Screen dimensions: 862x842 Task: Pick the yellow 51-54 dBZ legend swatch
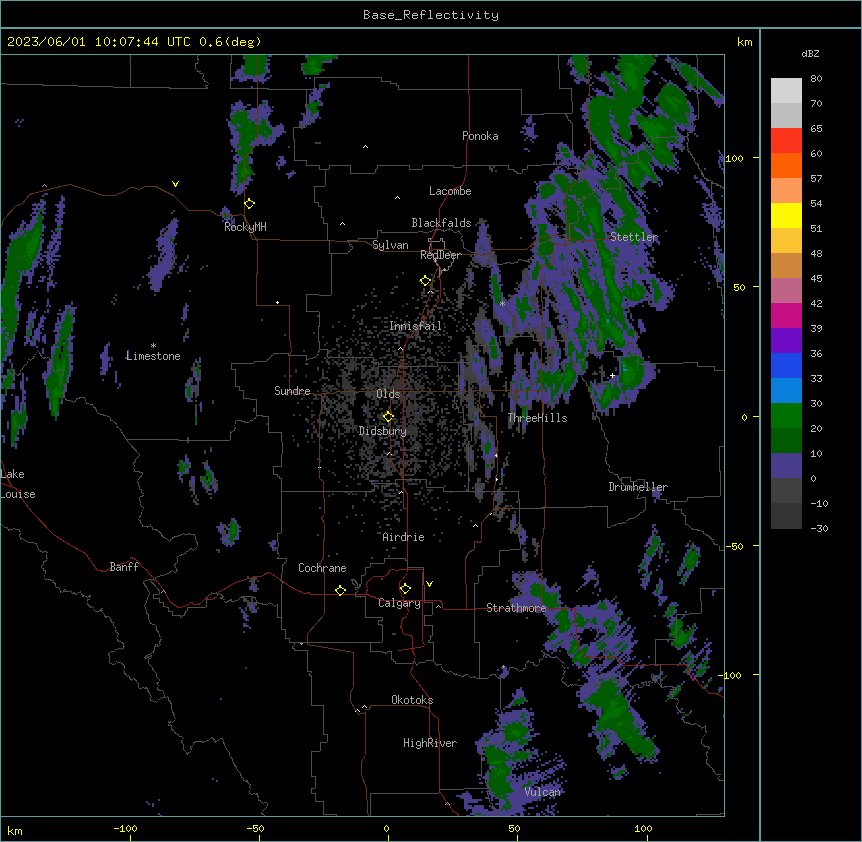tap(786, 215)
